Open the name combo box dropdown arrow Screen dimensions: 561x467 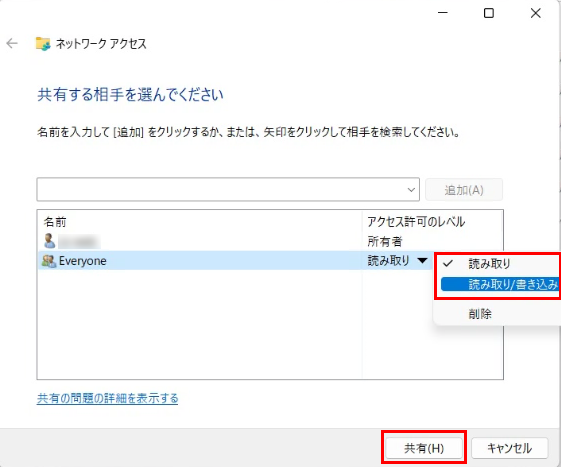tap(411, 190)
